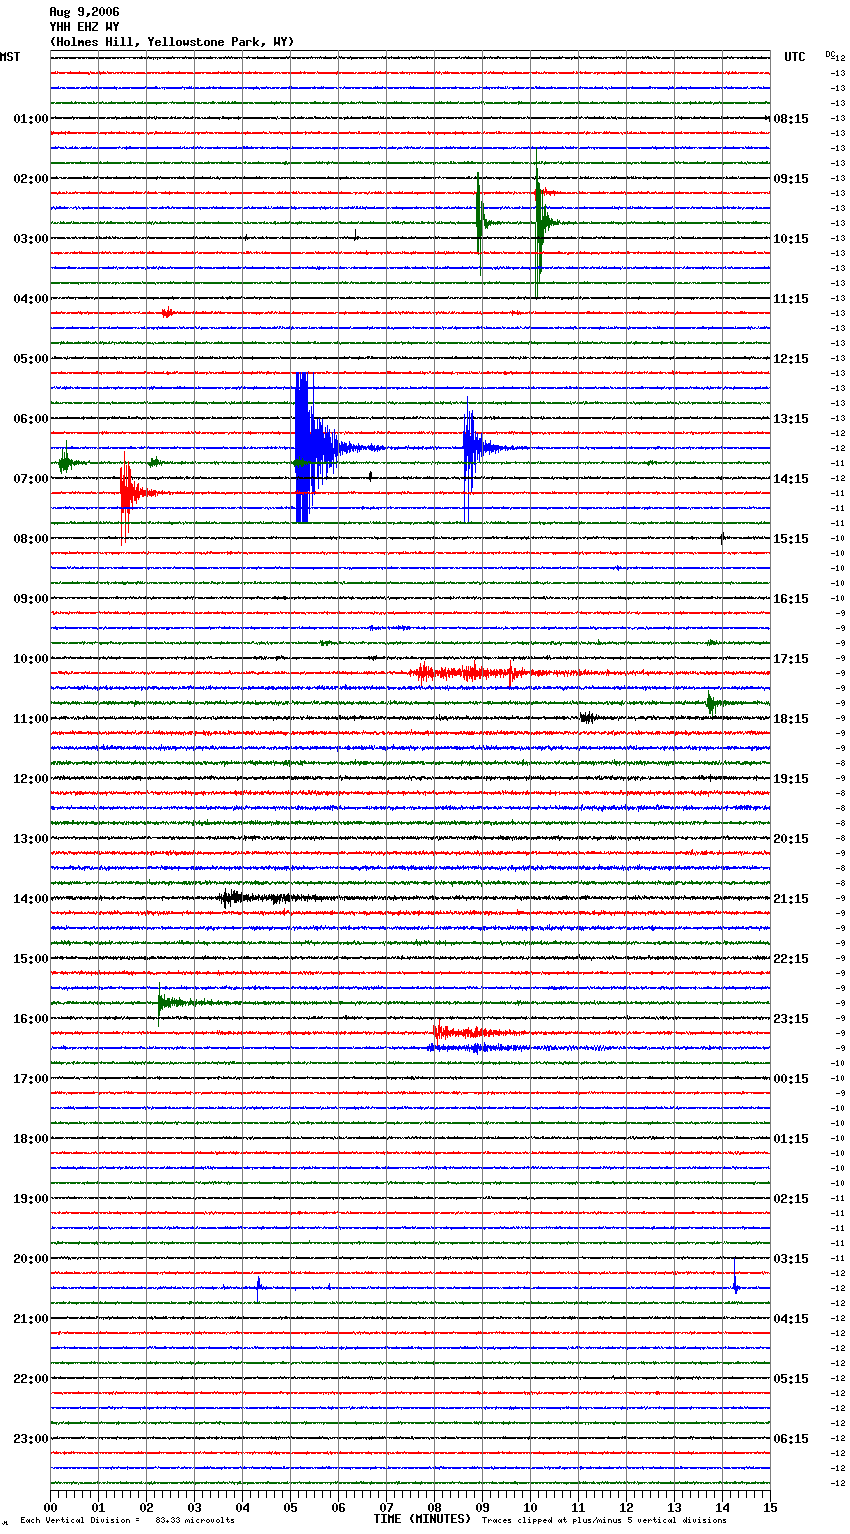Click the green burst near minute 9 after 02:00
850x1534 pixels.
pos(481,223)
